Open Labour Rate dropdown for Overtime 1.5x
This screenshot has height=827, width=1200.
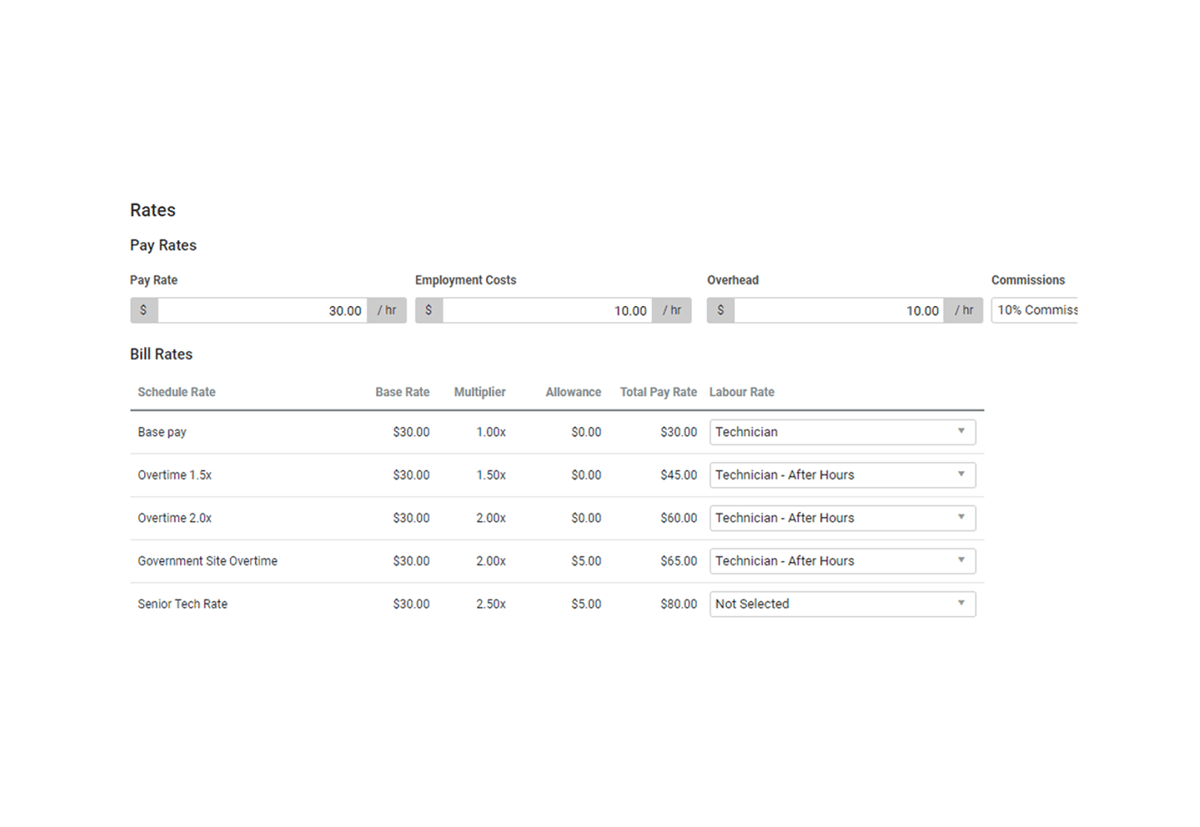[842, 475]
